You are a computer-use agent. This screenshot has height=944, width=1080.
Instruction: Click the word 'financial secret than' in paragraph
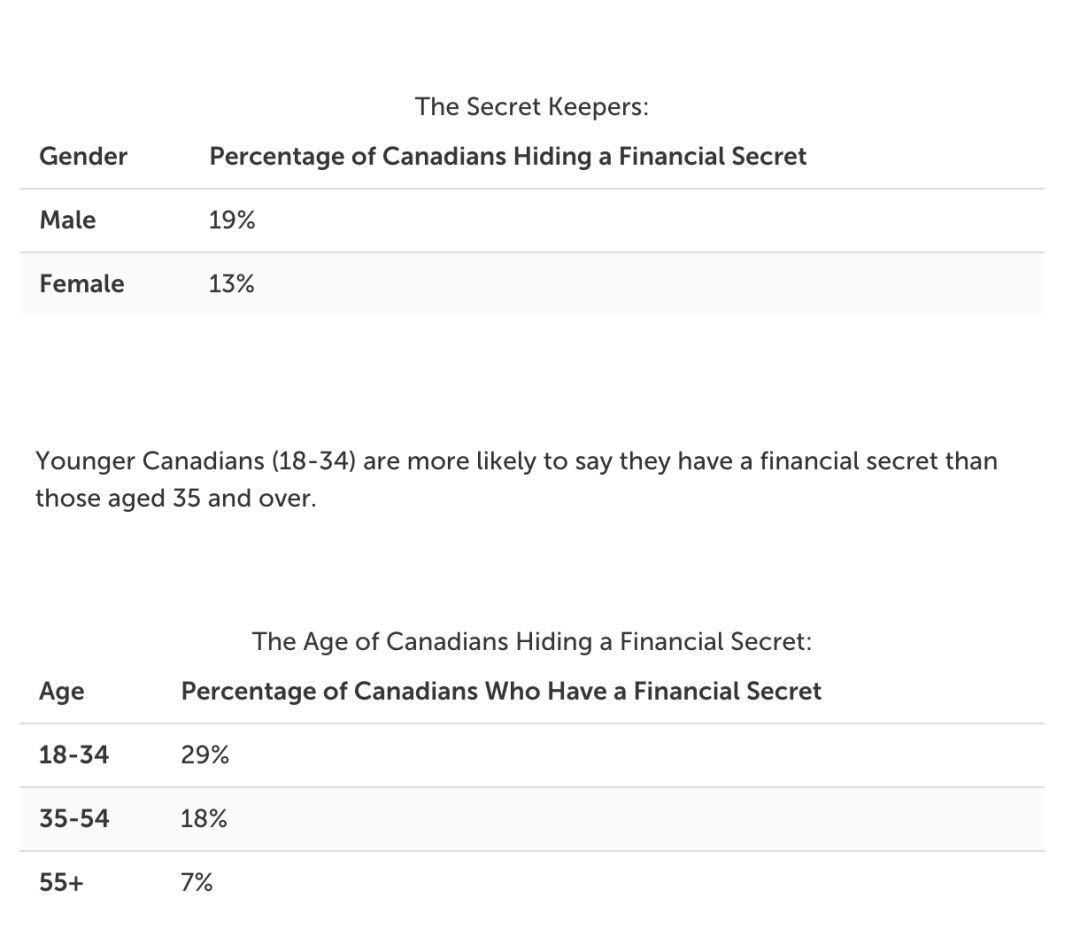coord(878,461)
